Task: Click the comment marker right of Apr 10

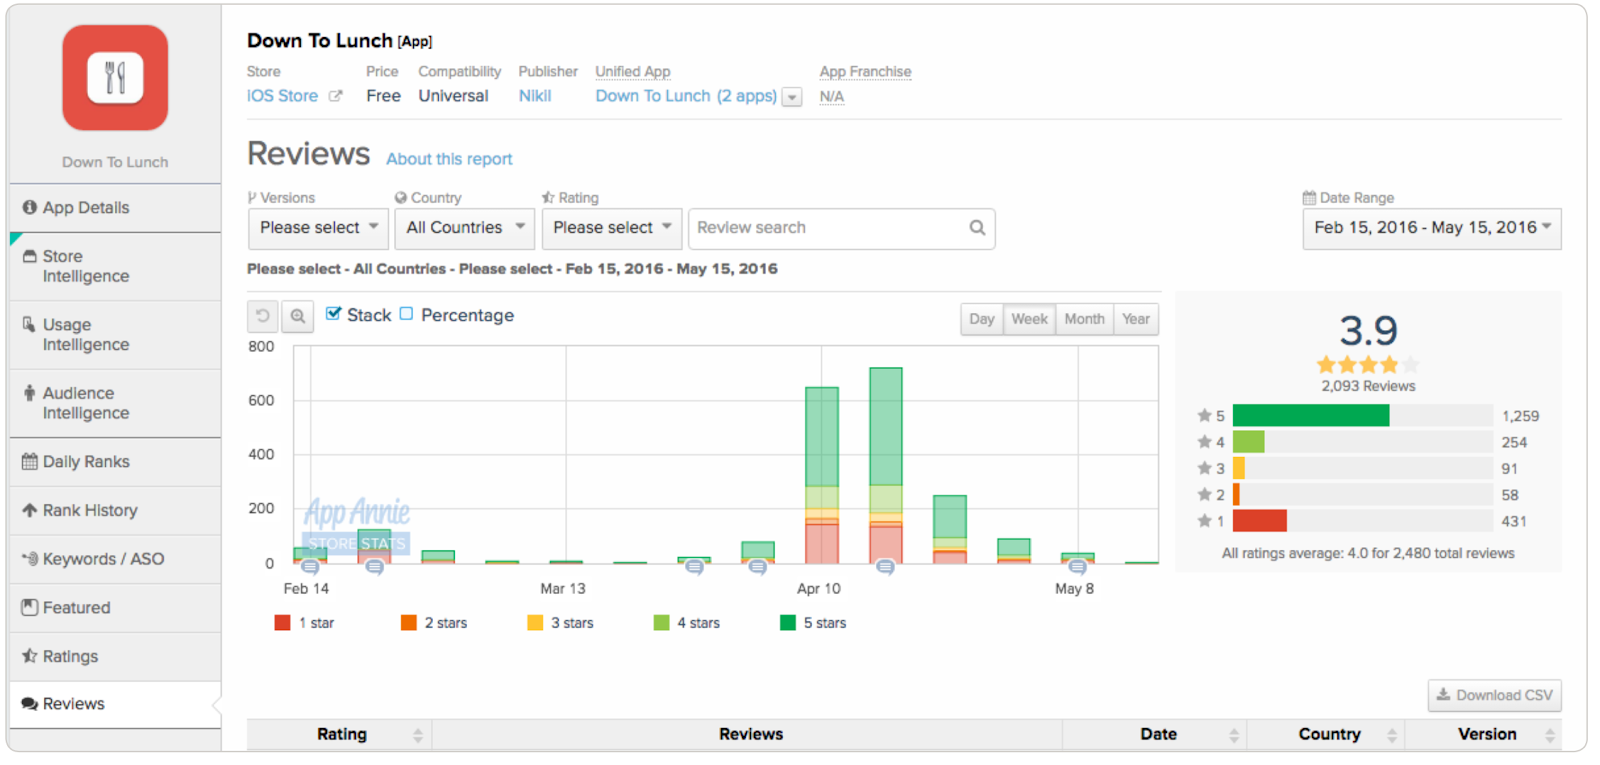Action: [885, 567]
